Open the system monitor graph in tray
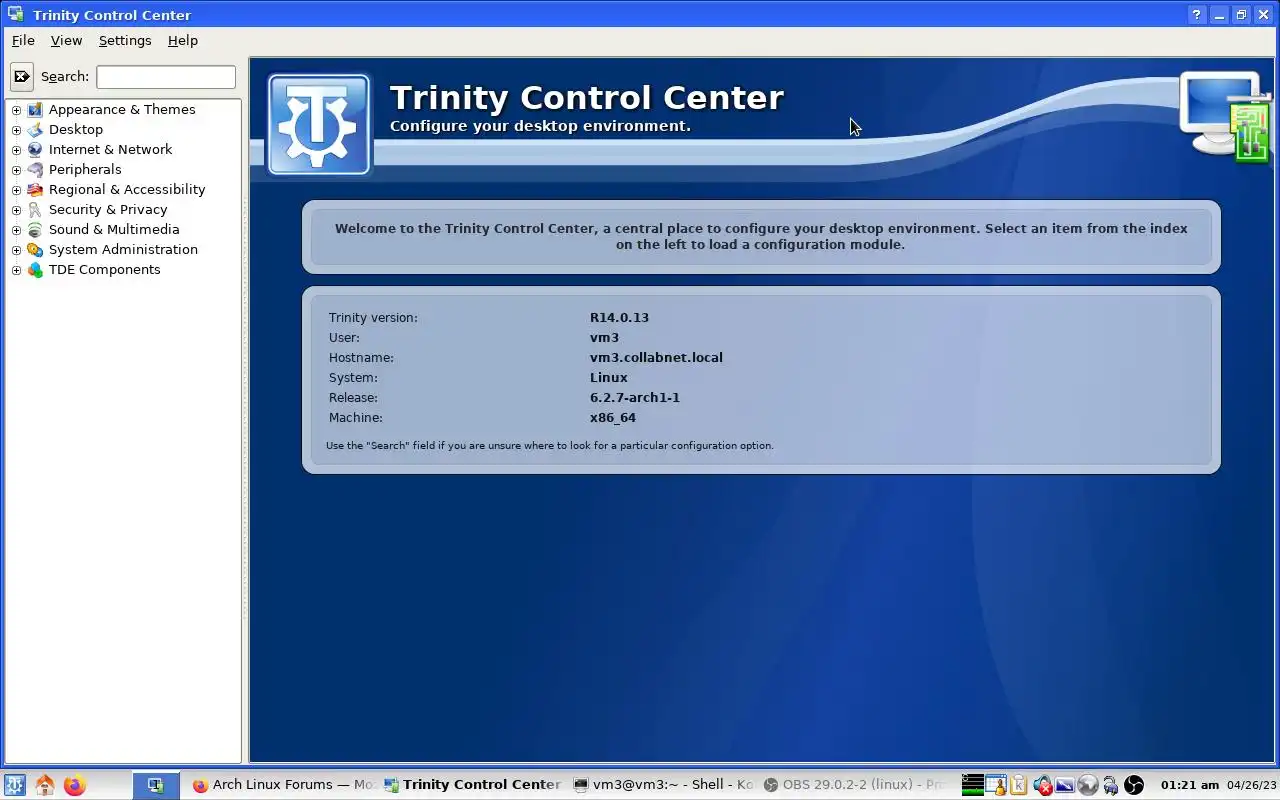 (x=973, y=785)
